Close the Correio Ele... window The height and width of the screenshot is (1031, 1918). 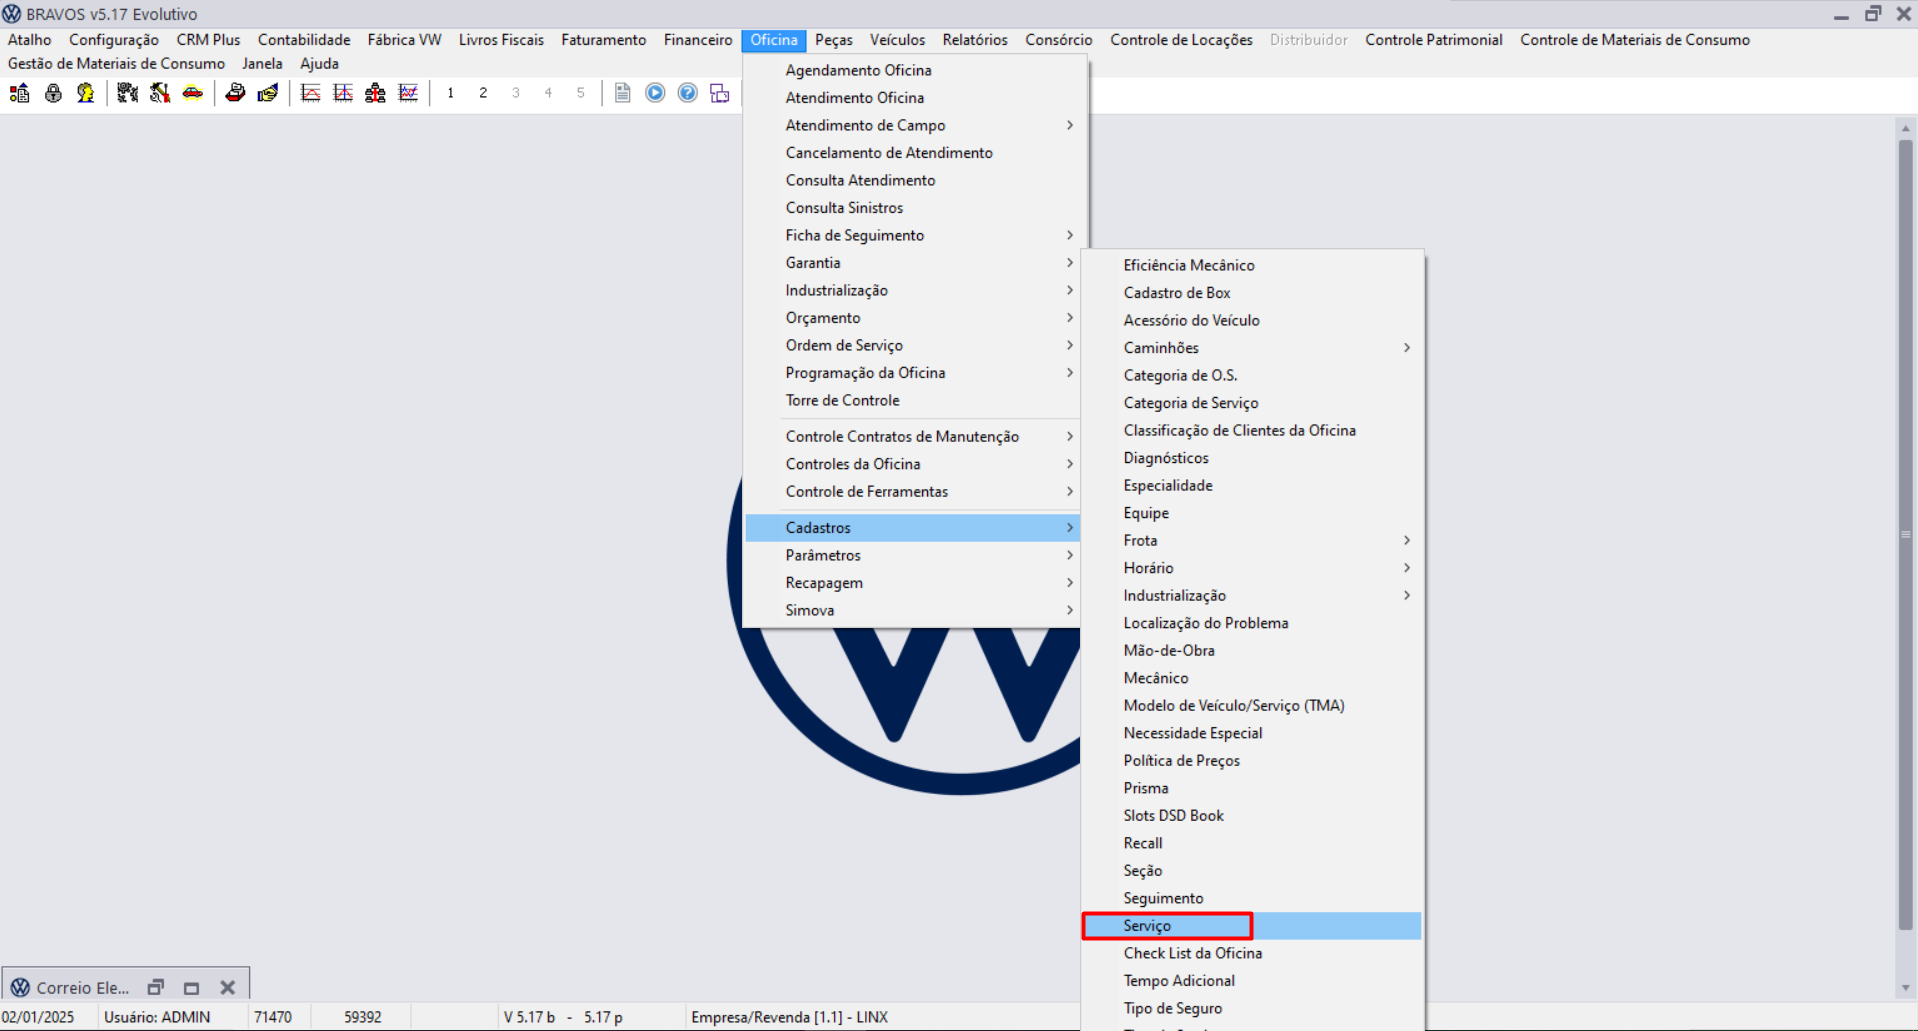coord(228,988)
